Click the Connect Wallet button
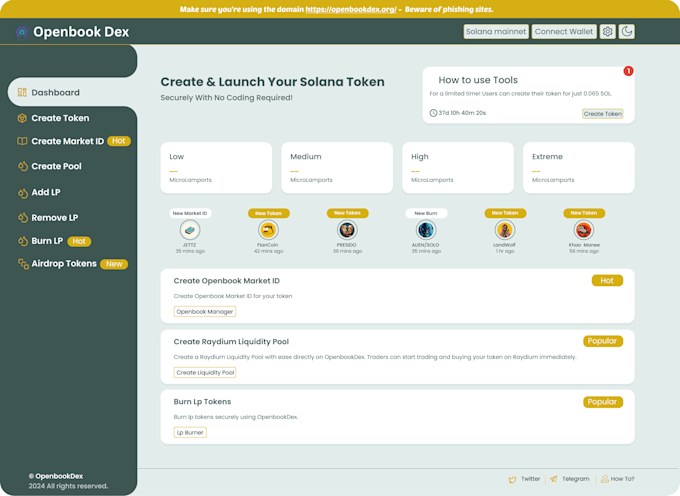The image size is (680, 496). coord(564,32)
